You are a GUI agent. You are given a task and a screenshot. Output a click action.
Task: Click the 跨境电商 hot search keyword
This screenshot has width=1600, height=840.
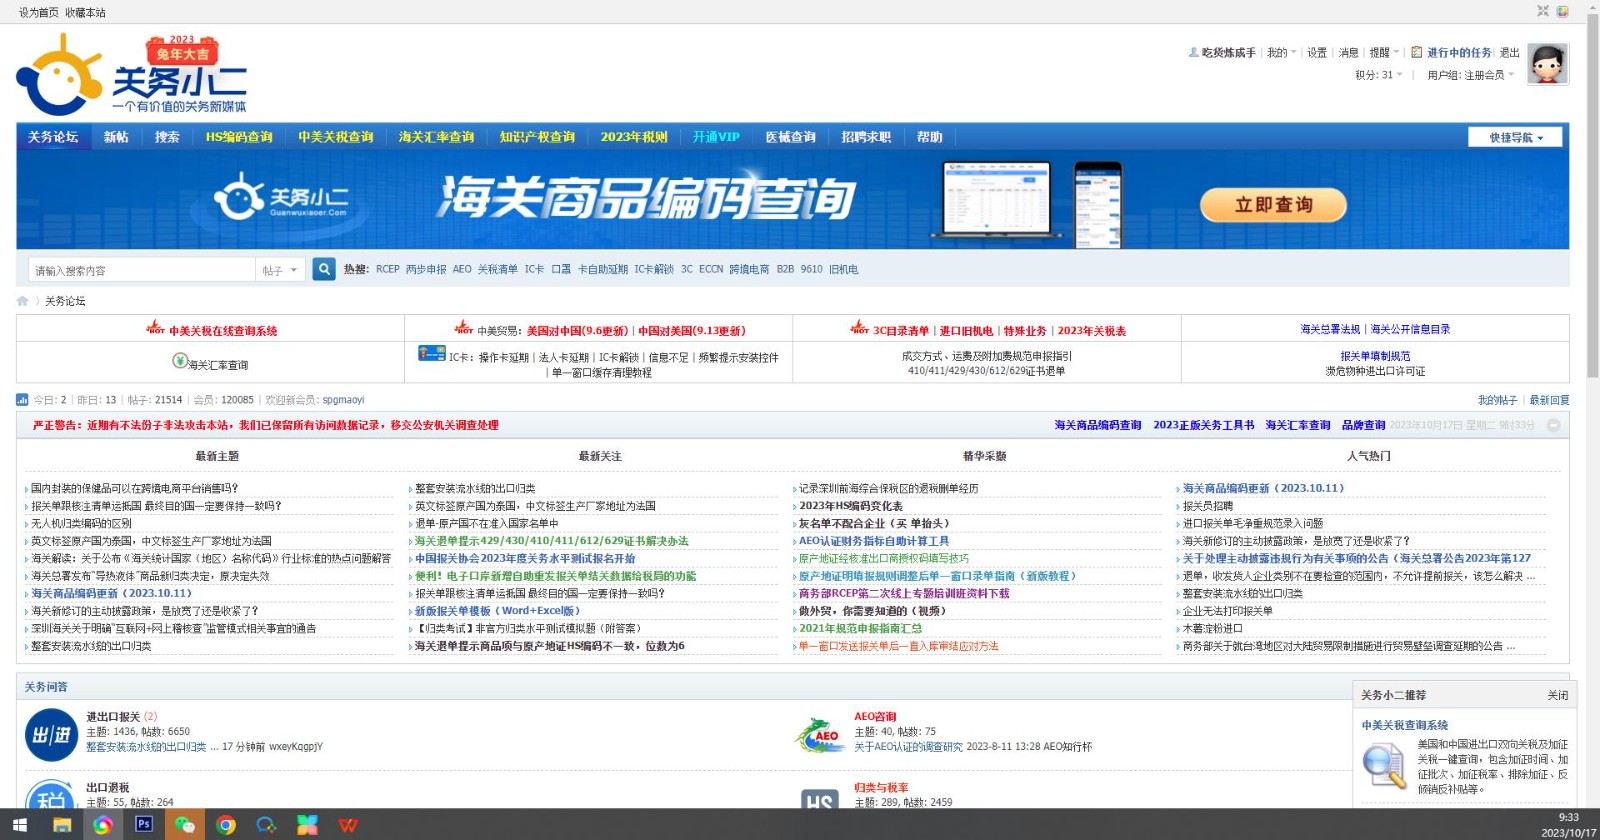[749, 269]
